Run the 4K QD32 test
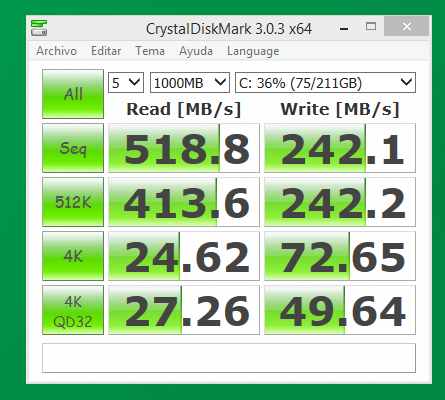 (73, 310)
